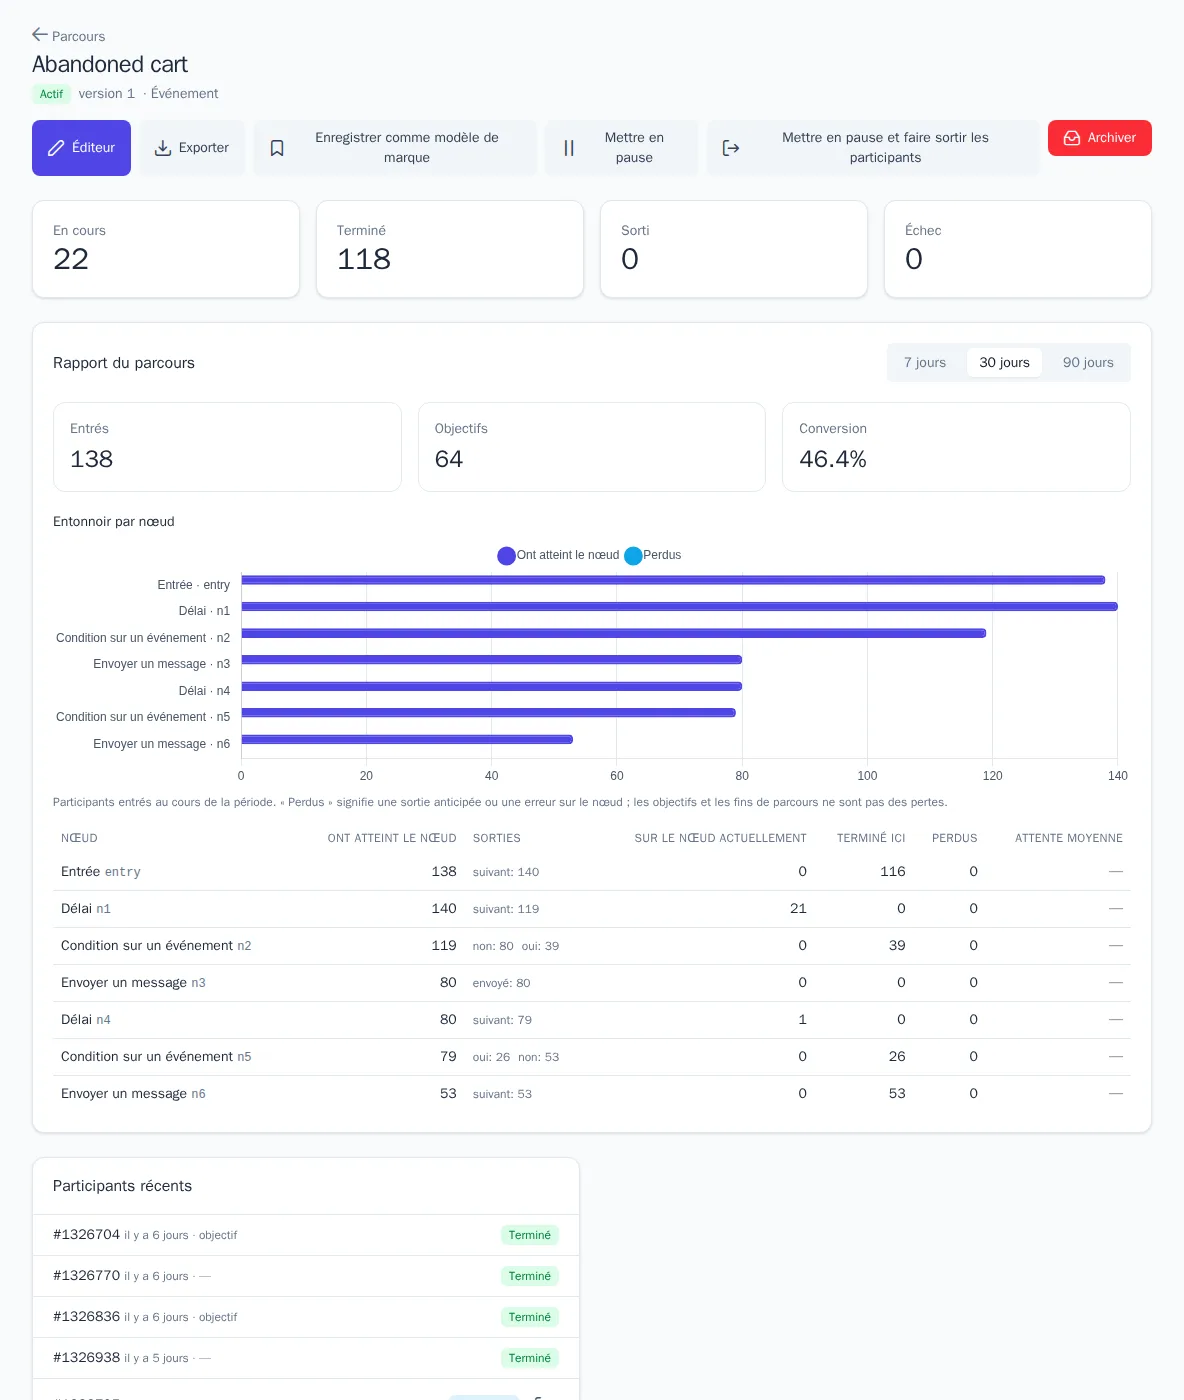
Task: Click 'Délai n4' table row name
Action: (x=86, y=1020)
